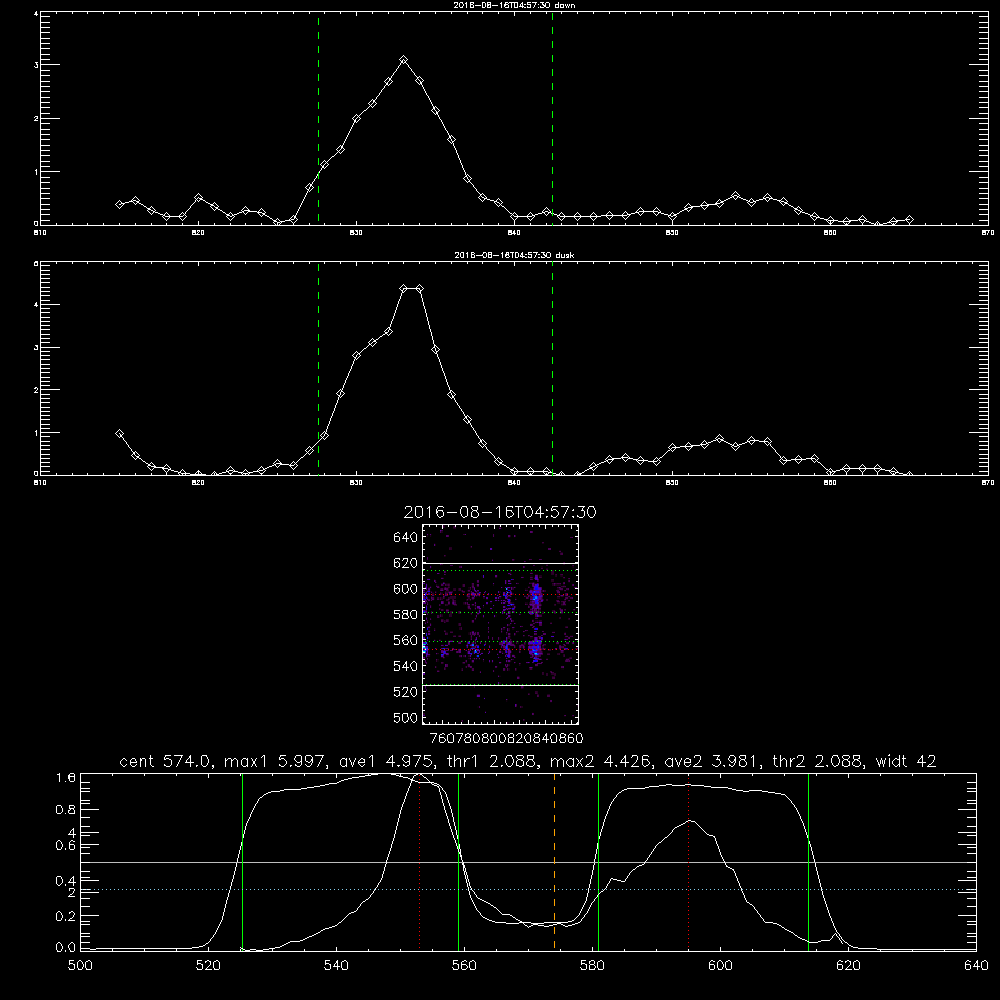This screenshot has width=1000, height=1000.
Task: Click the '0.2' label on bottom plot y-axis
Action: point(66,916)
